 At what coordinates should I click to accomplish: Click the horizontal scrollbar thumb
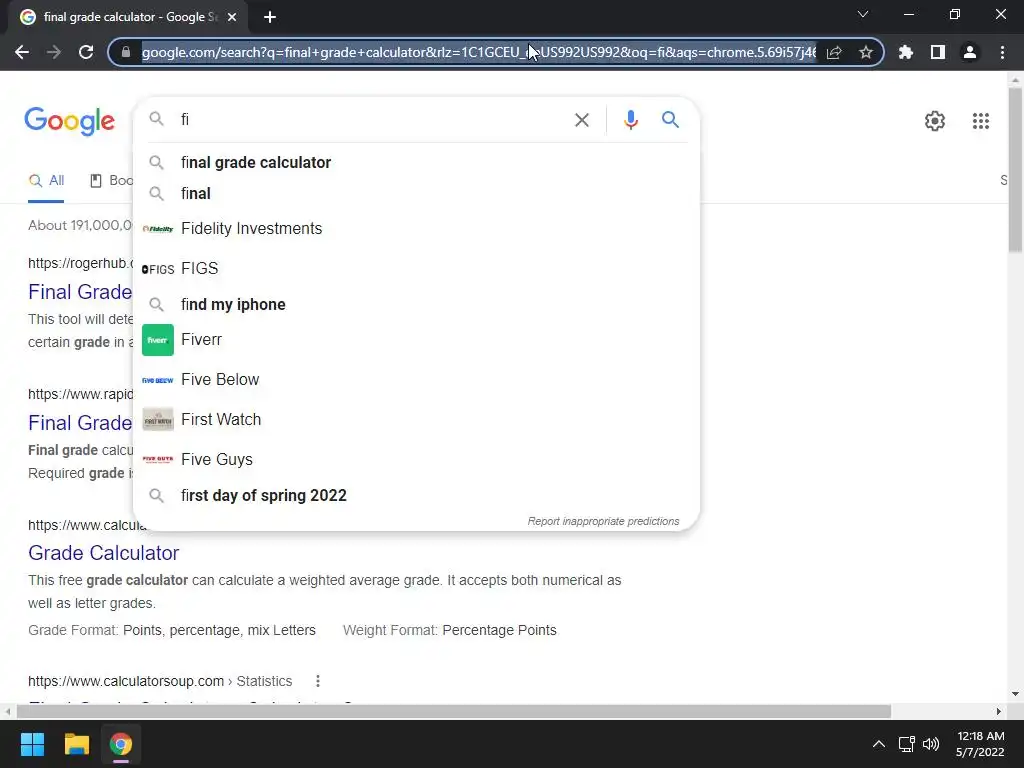click(454, 711)
